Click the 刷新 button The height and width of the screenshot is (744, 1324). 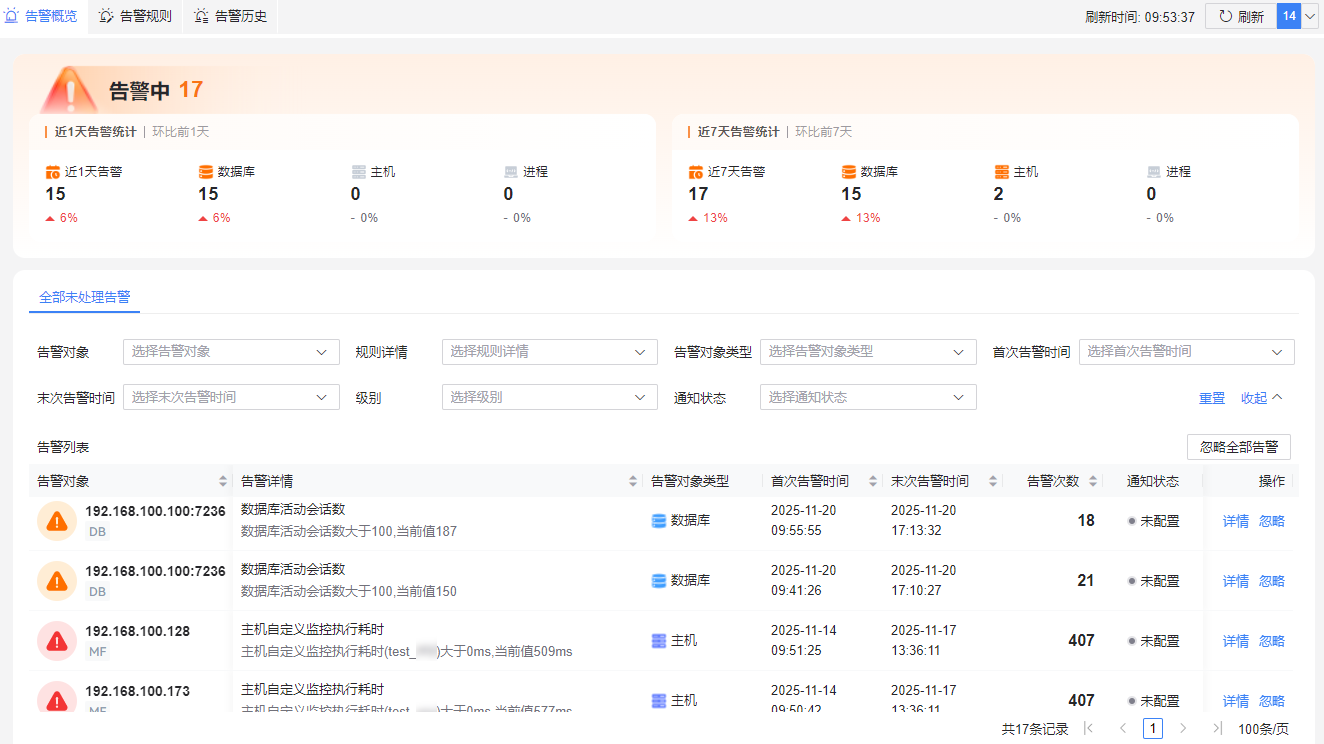[x=1240, y=16]
